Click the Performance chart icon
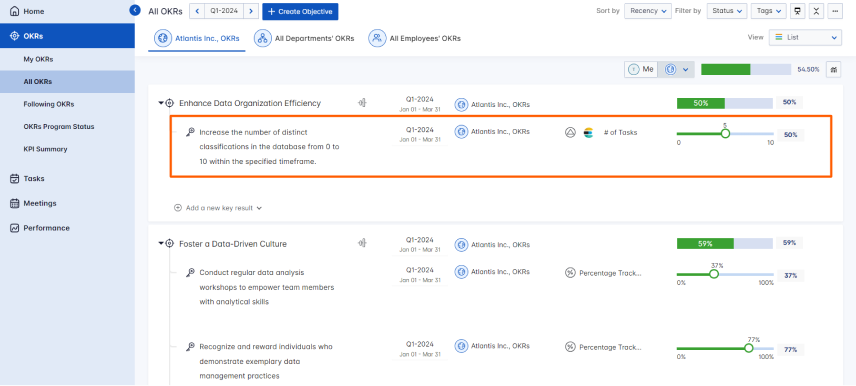856x386 pixels. click(x=15, y=228)
